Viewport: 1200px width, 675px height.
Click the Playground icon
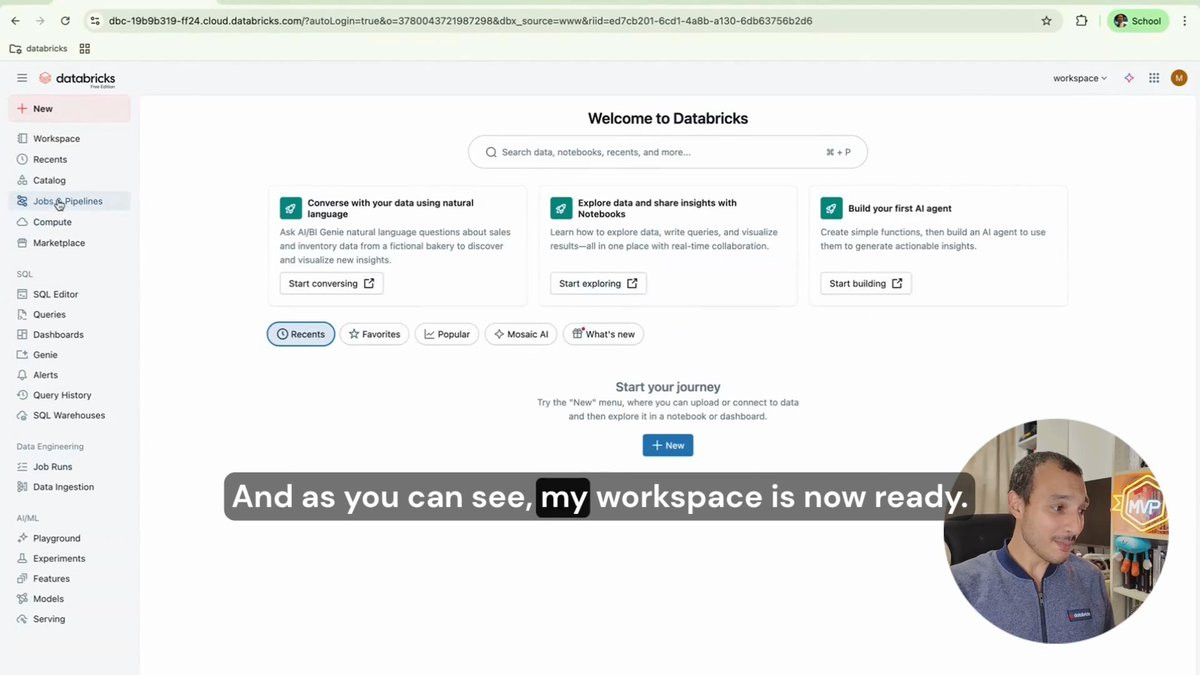(23, 538)
